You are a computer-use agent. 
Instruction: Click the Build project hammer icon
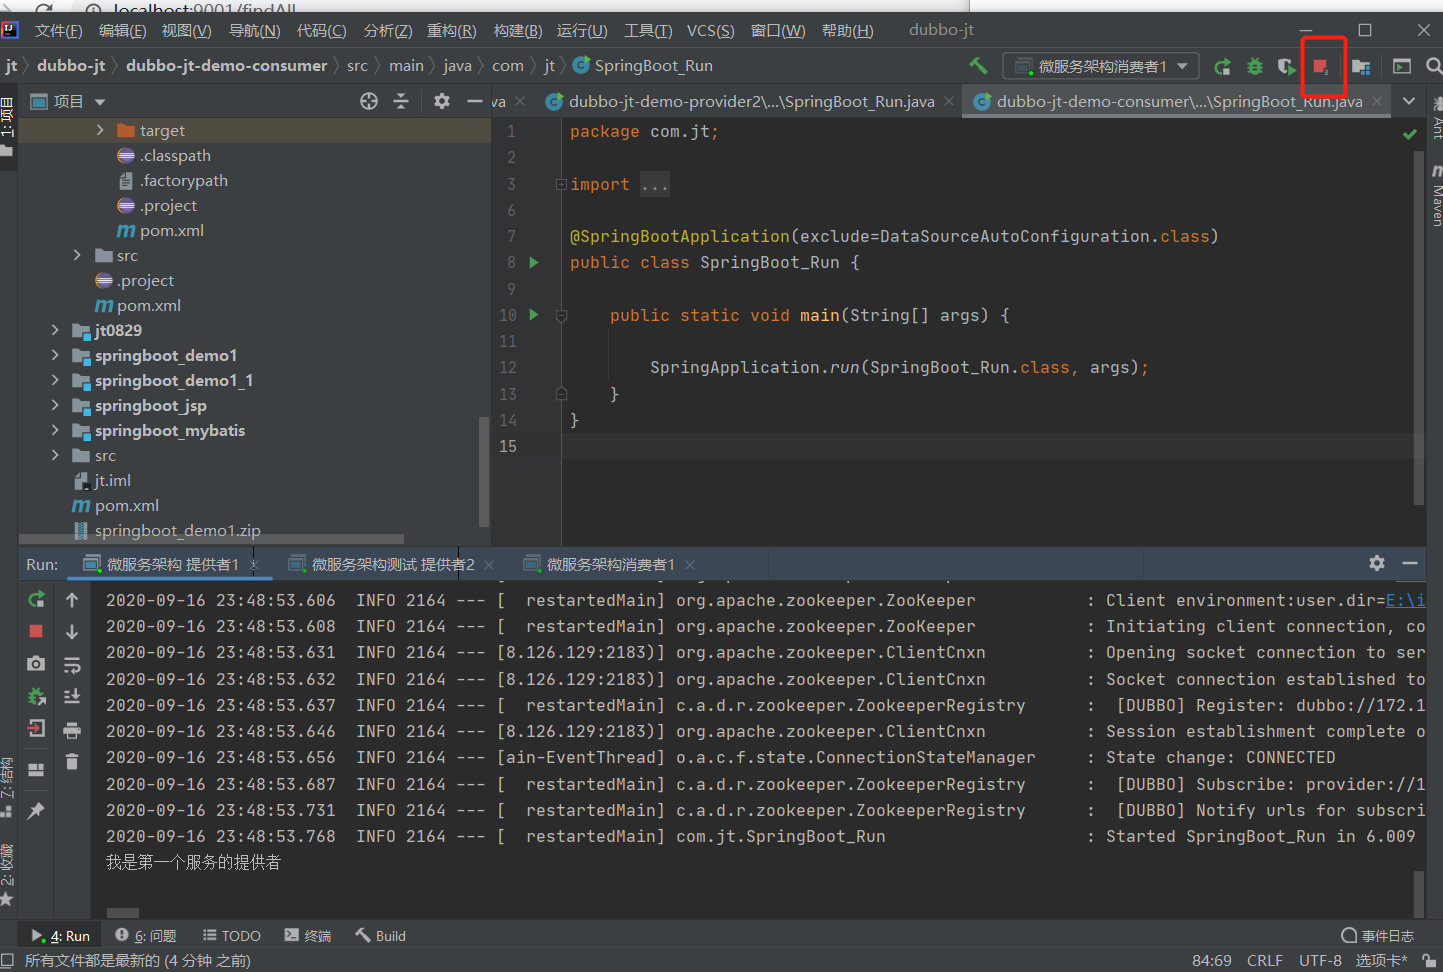[x=978, y=66]
